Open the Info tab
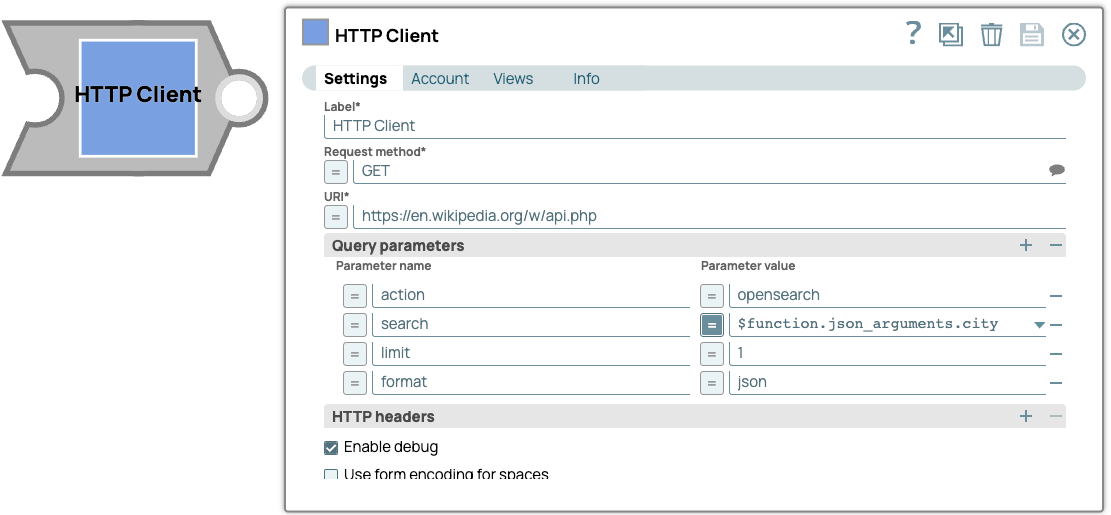Viewport: 1111px width, 515px height. point(586,79)
